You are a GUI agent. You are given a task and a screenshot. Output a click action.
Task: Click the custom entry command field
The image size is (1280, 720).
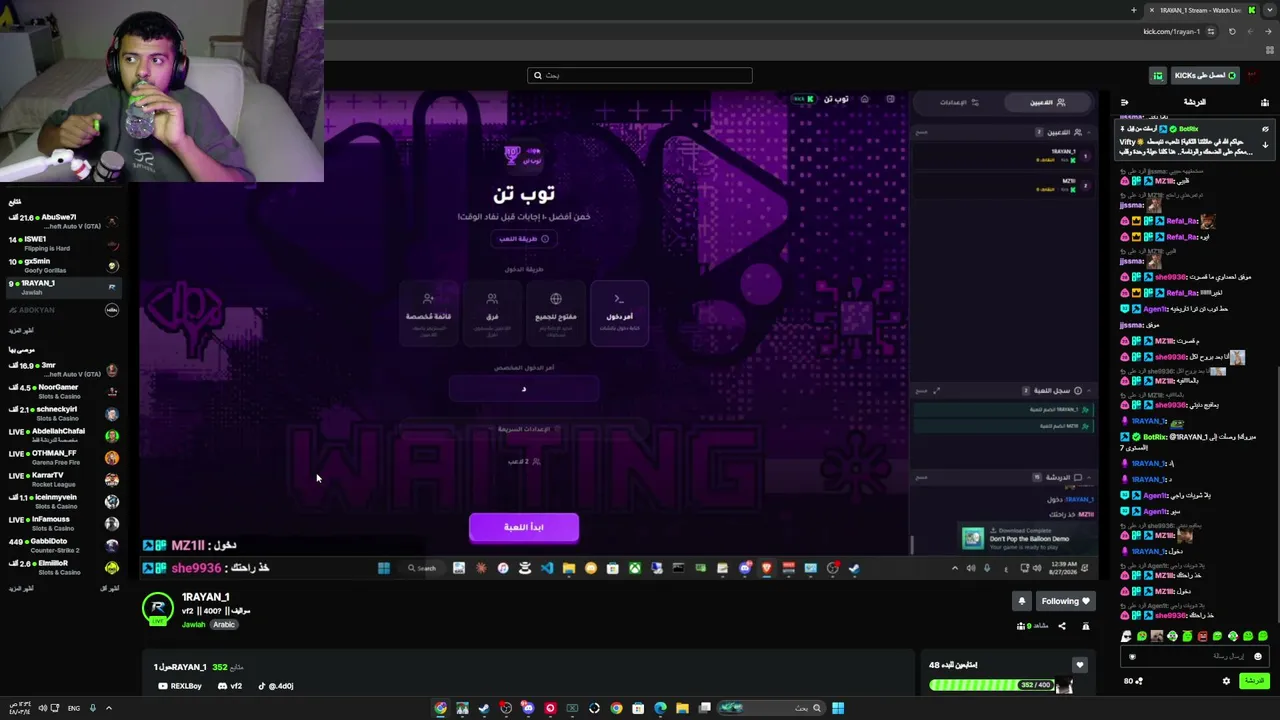click(524, 388)
